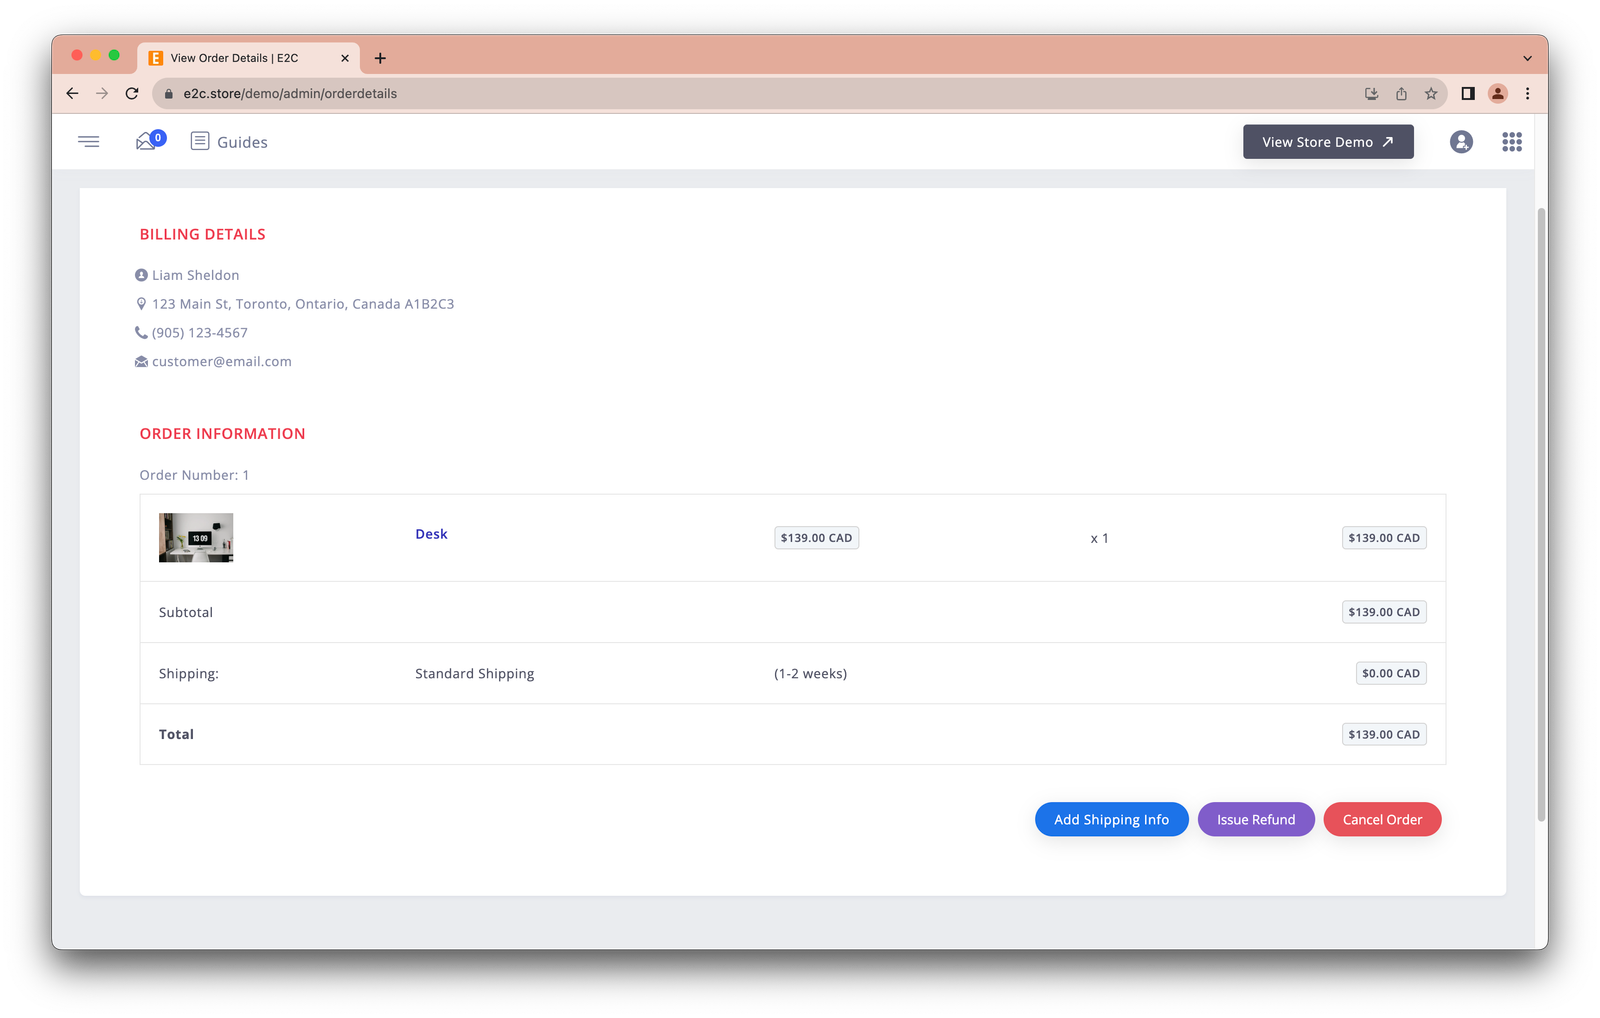Click the Desk product thumbnail

click(196, 538)
